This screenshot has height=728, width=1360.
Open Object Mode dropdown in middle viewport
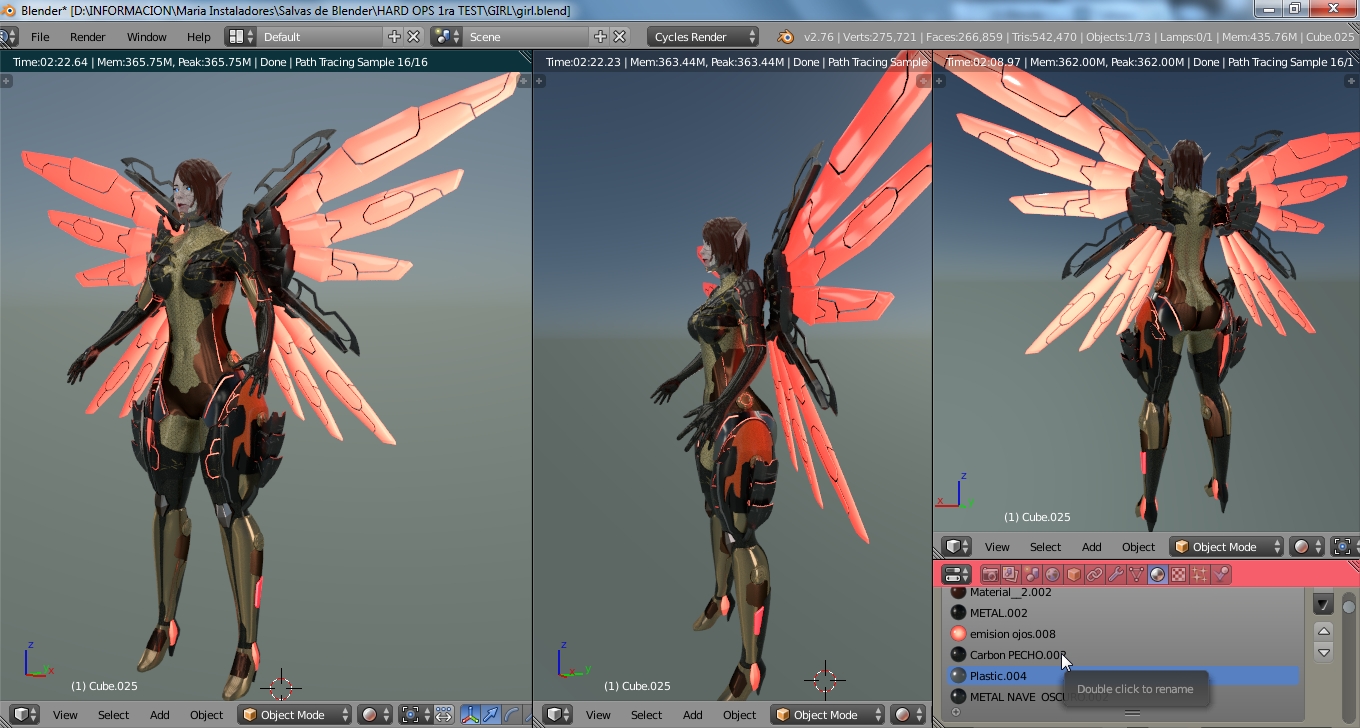828,715
